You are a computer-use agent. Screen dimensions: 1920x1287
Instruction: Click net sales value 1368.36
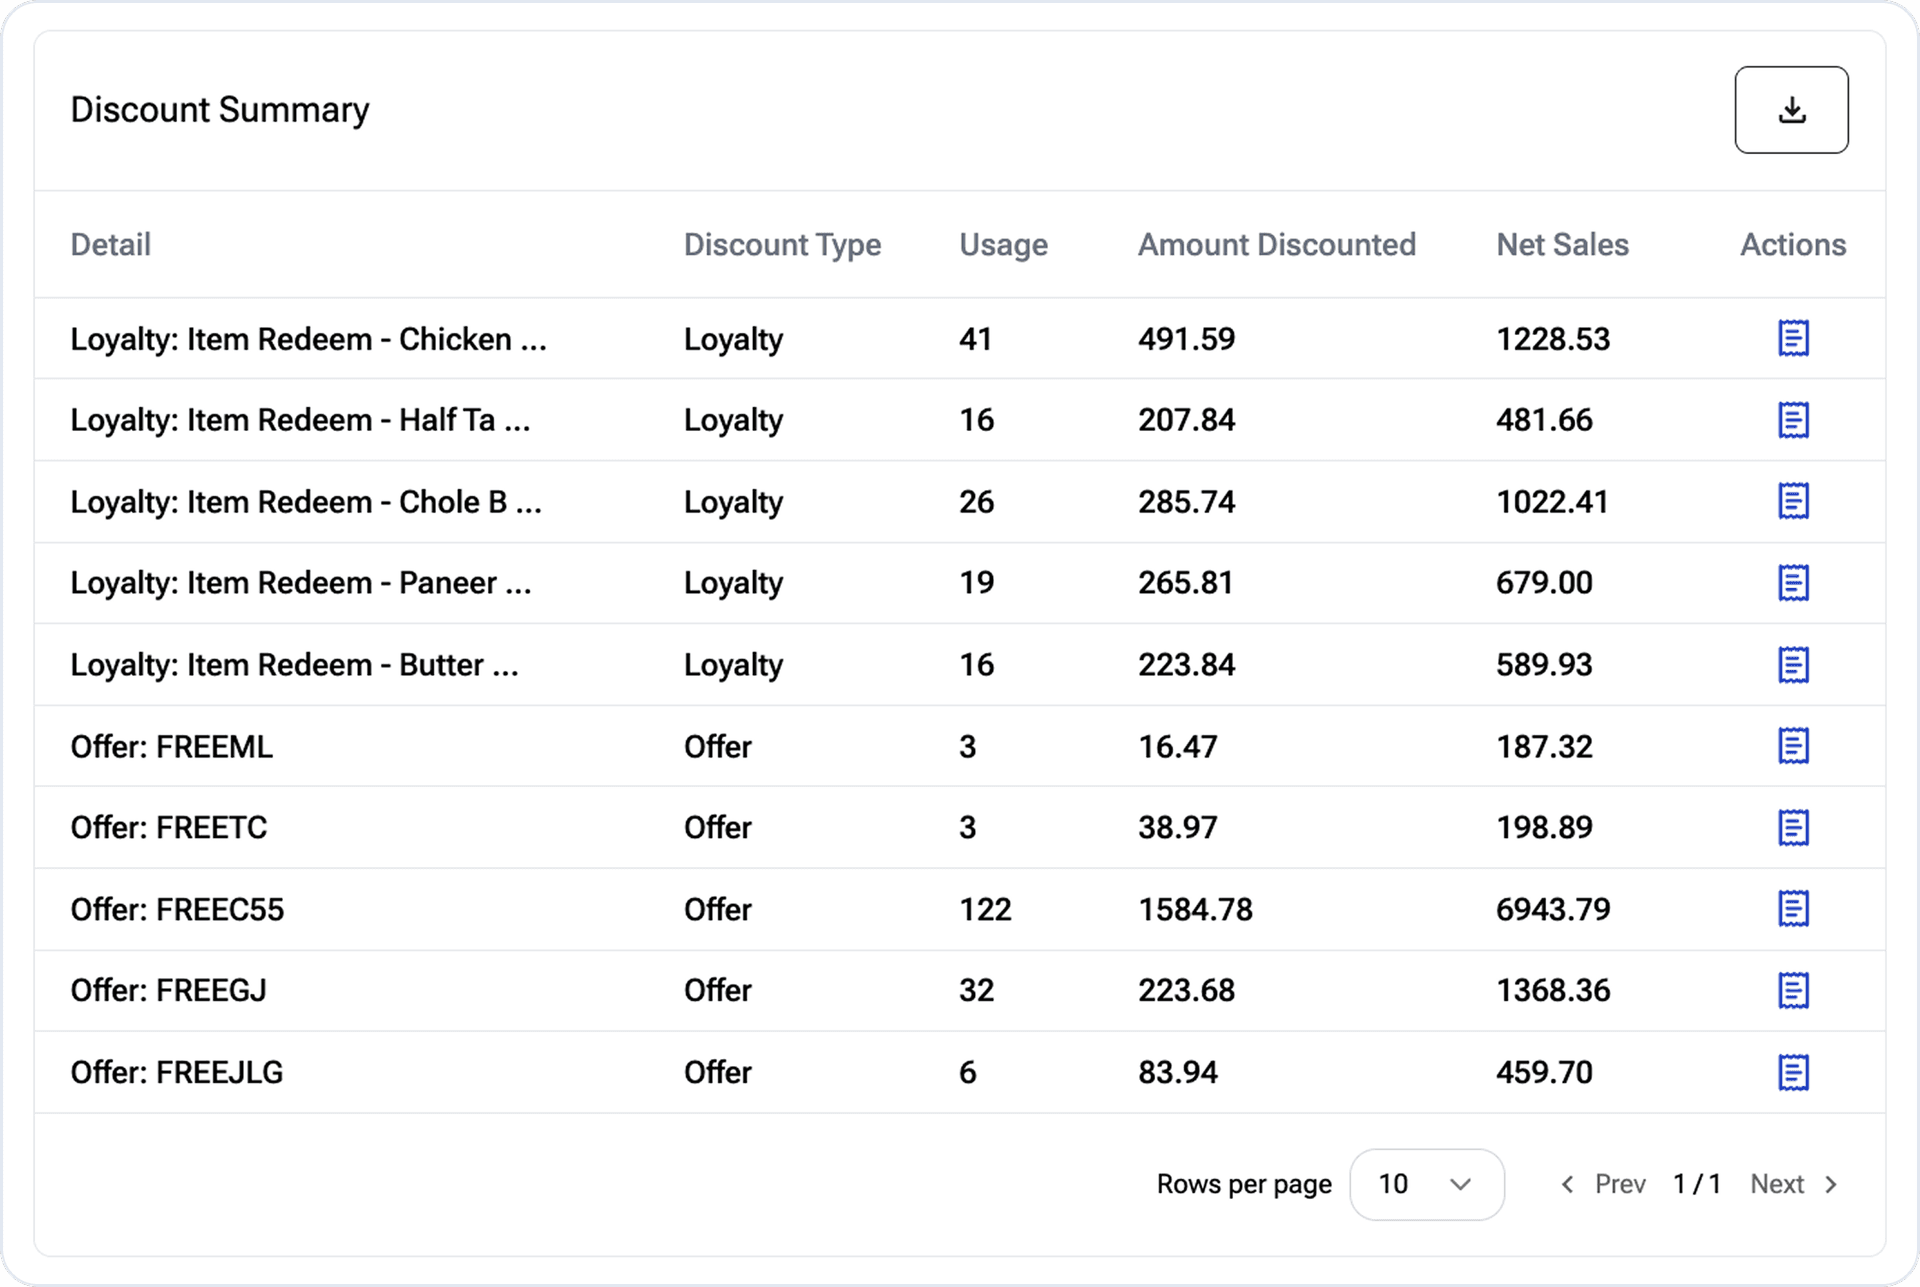1553,991
